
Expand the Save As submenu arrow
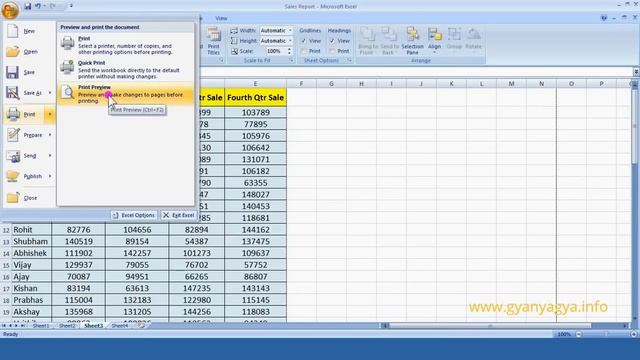50,93
